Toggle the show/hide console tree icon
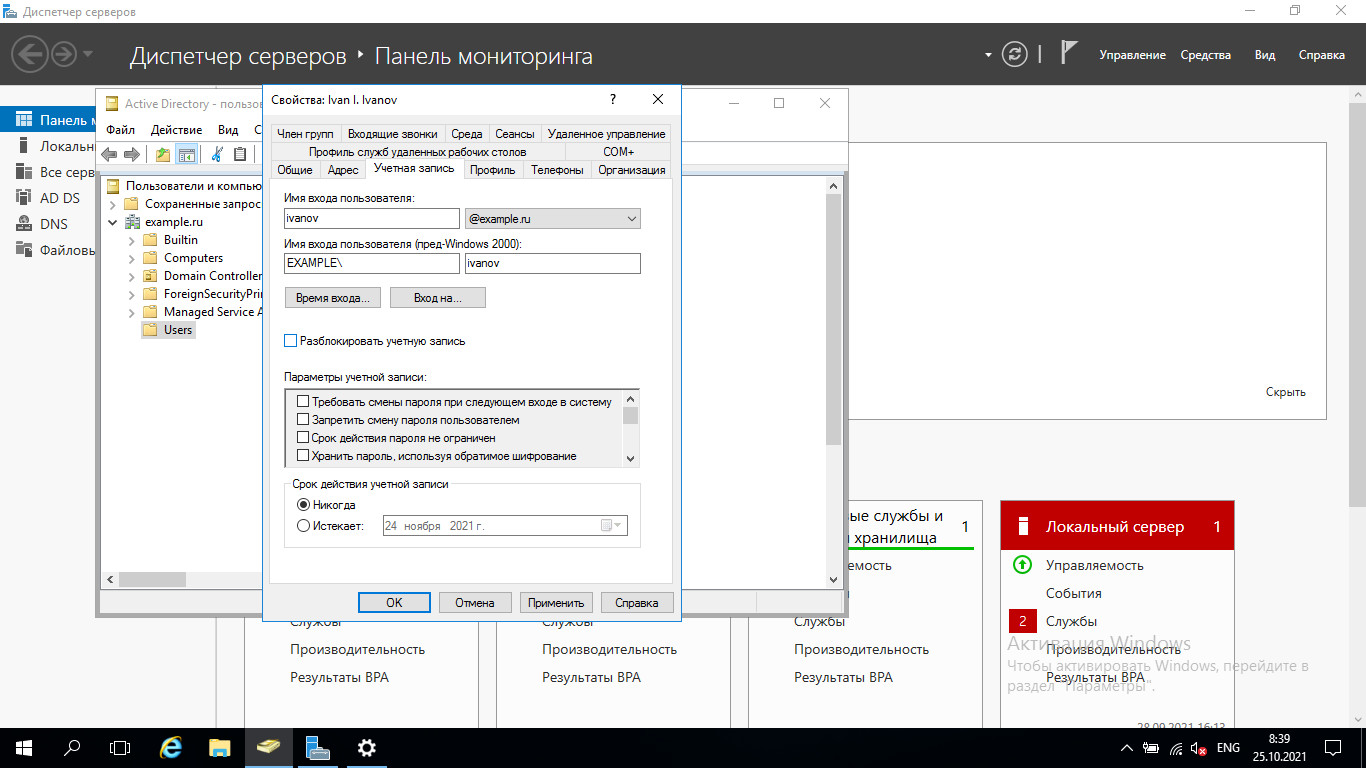Viewport: 1366px width, 768px height. tap(186, 154)
